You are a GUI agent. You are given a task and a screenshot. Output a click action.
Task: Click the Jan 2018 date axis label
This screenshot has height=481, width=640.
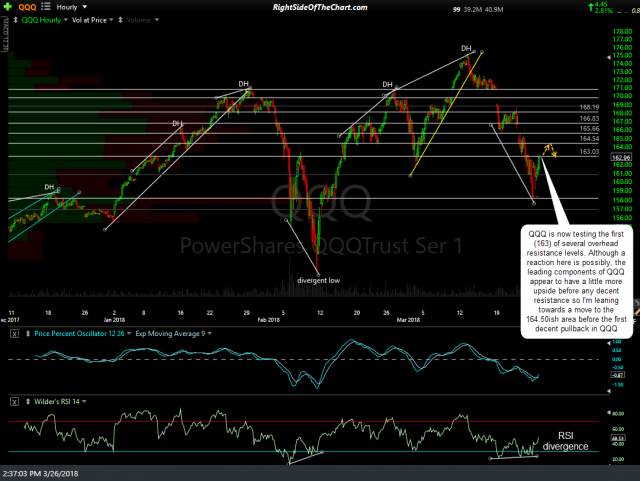coord(114,320)
